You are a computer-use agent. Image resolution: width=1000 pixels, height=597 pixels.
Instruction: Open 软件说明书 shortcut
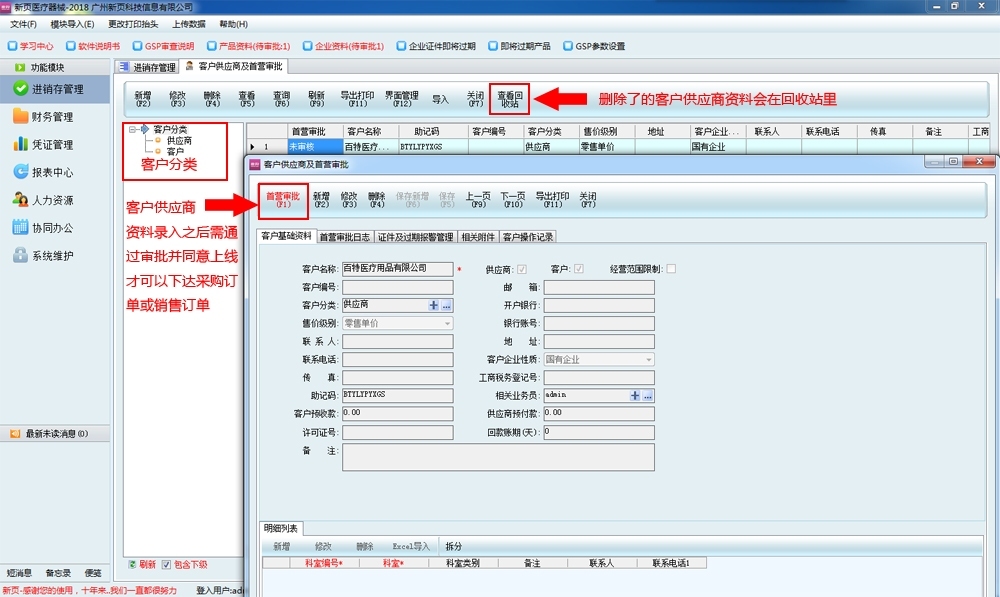93,46
